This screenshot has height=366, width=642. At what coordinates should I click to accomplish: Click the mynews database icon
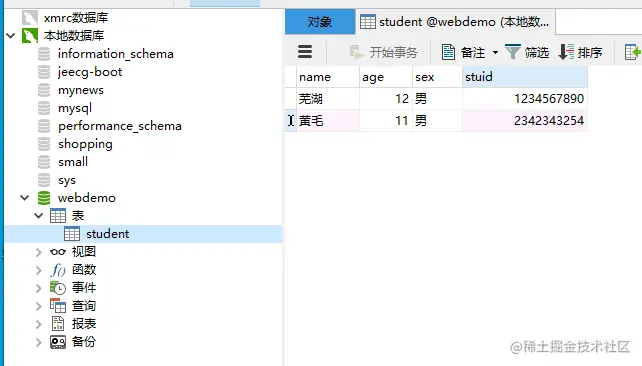(44, 90)
